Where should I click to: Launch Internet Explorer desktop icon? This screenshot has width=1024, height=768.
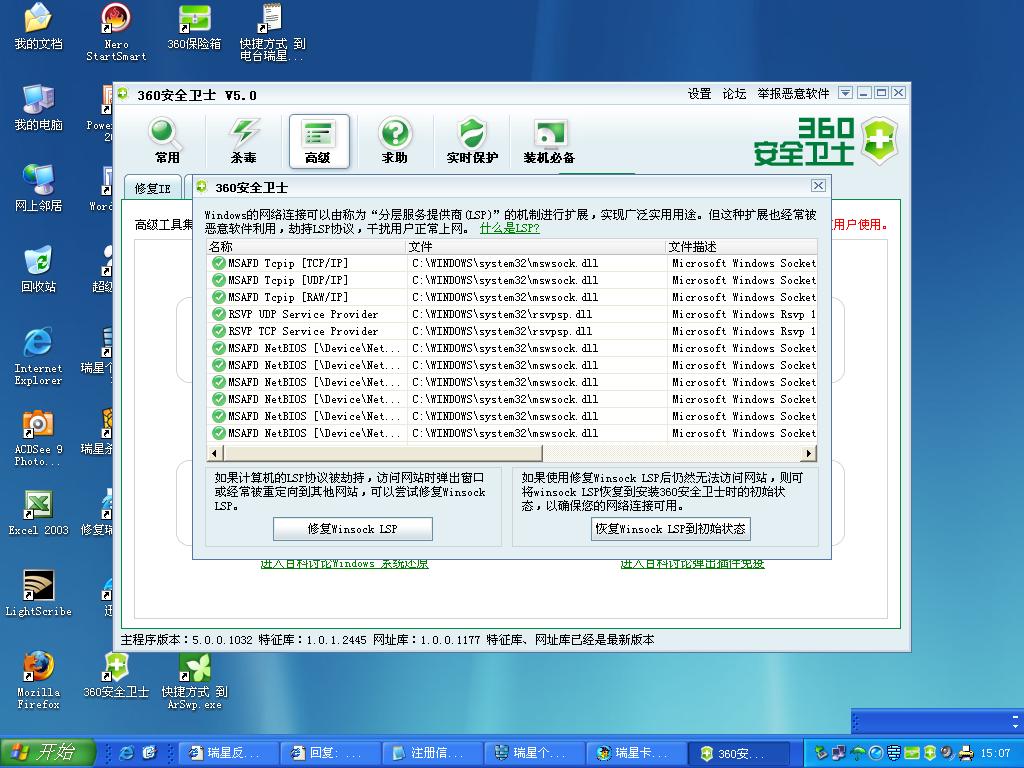point(39,357)
